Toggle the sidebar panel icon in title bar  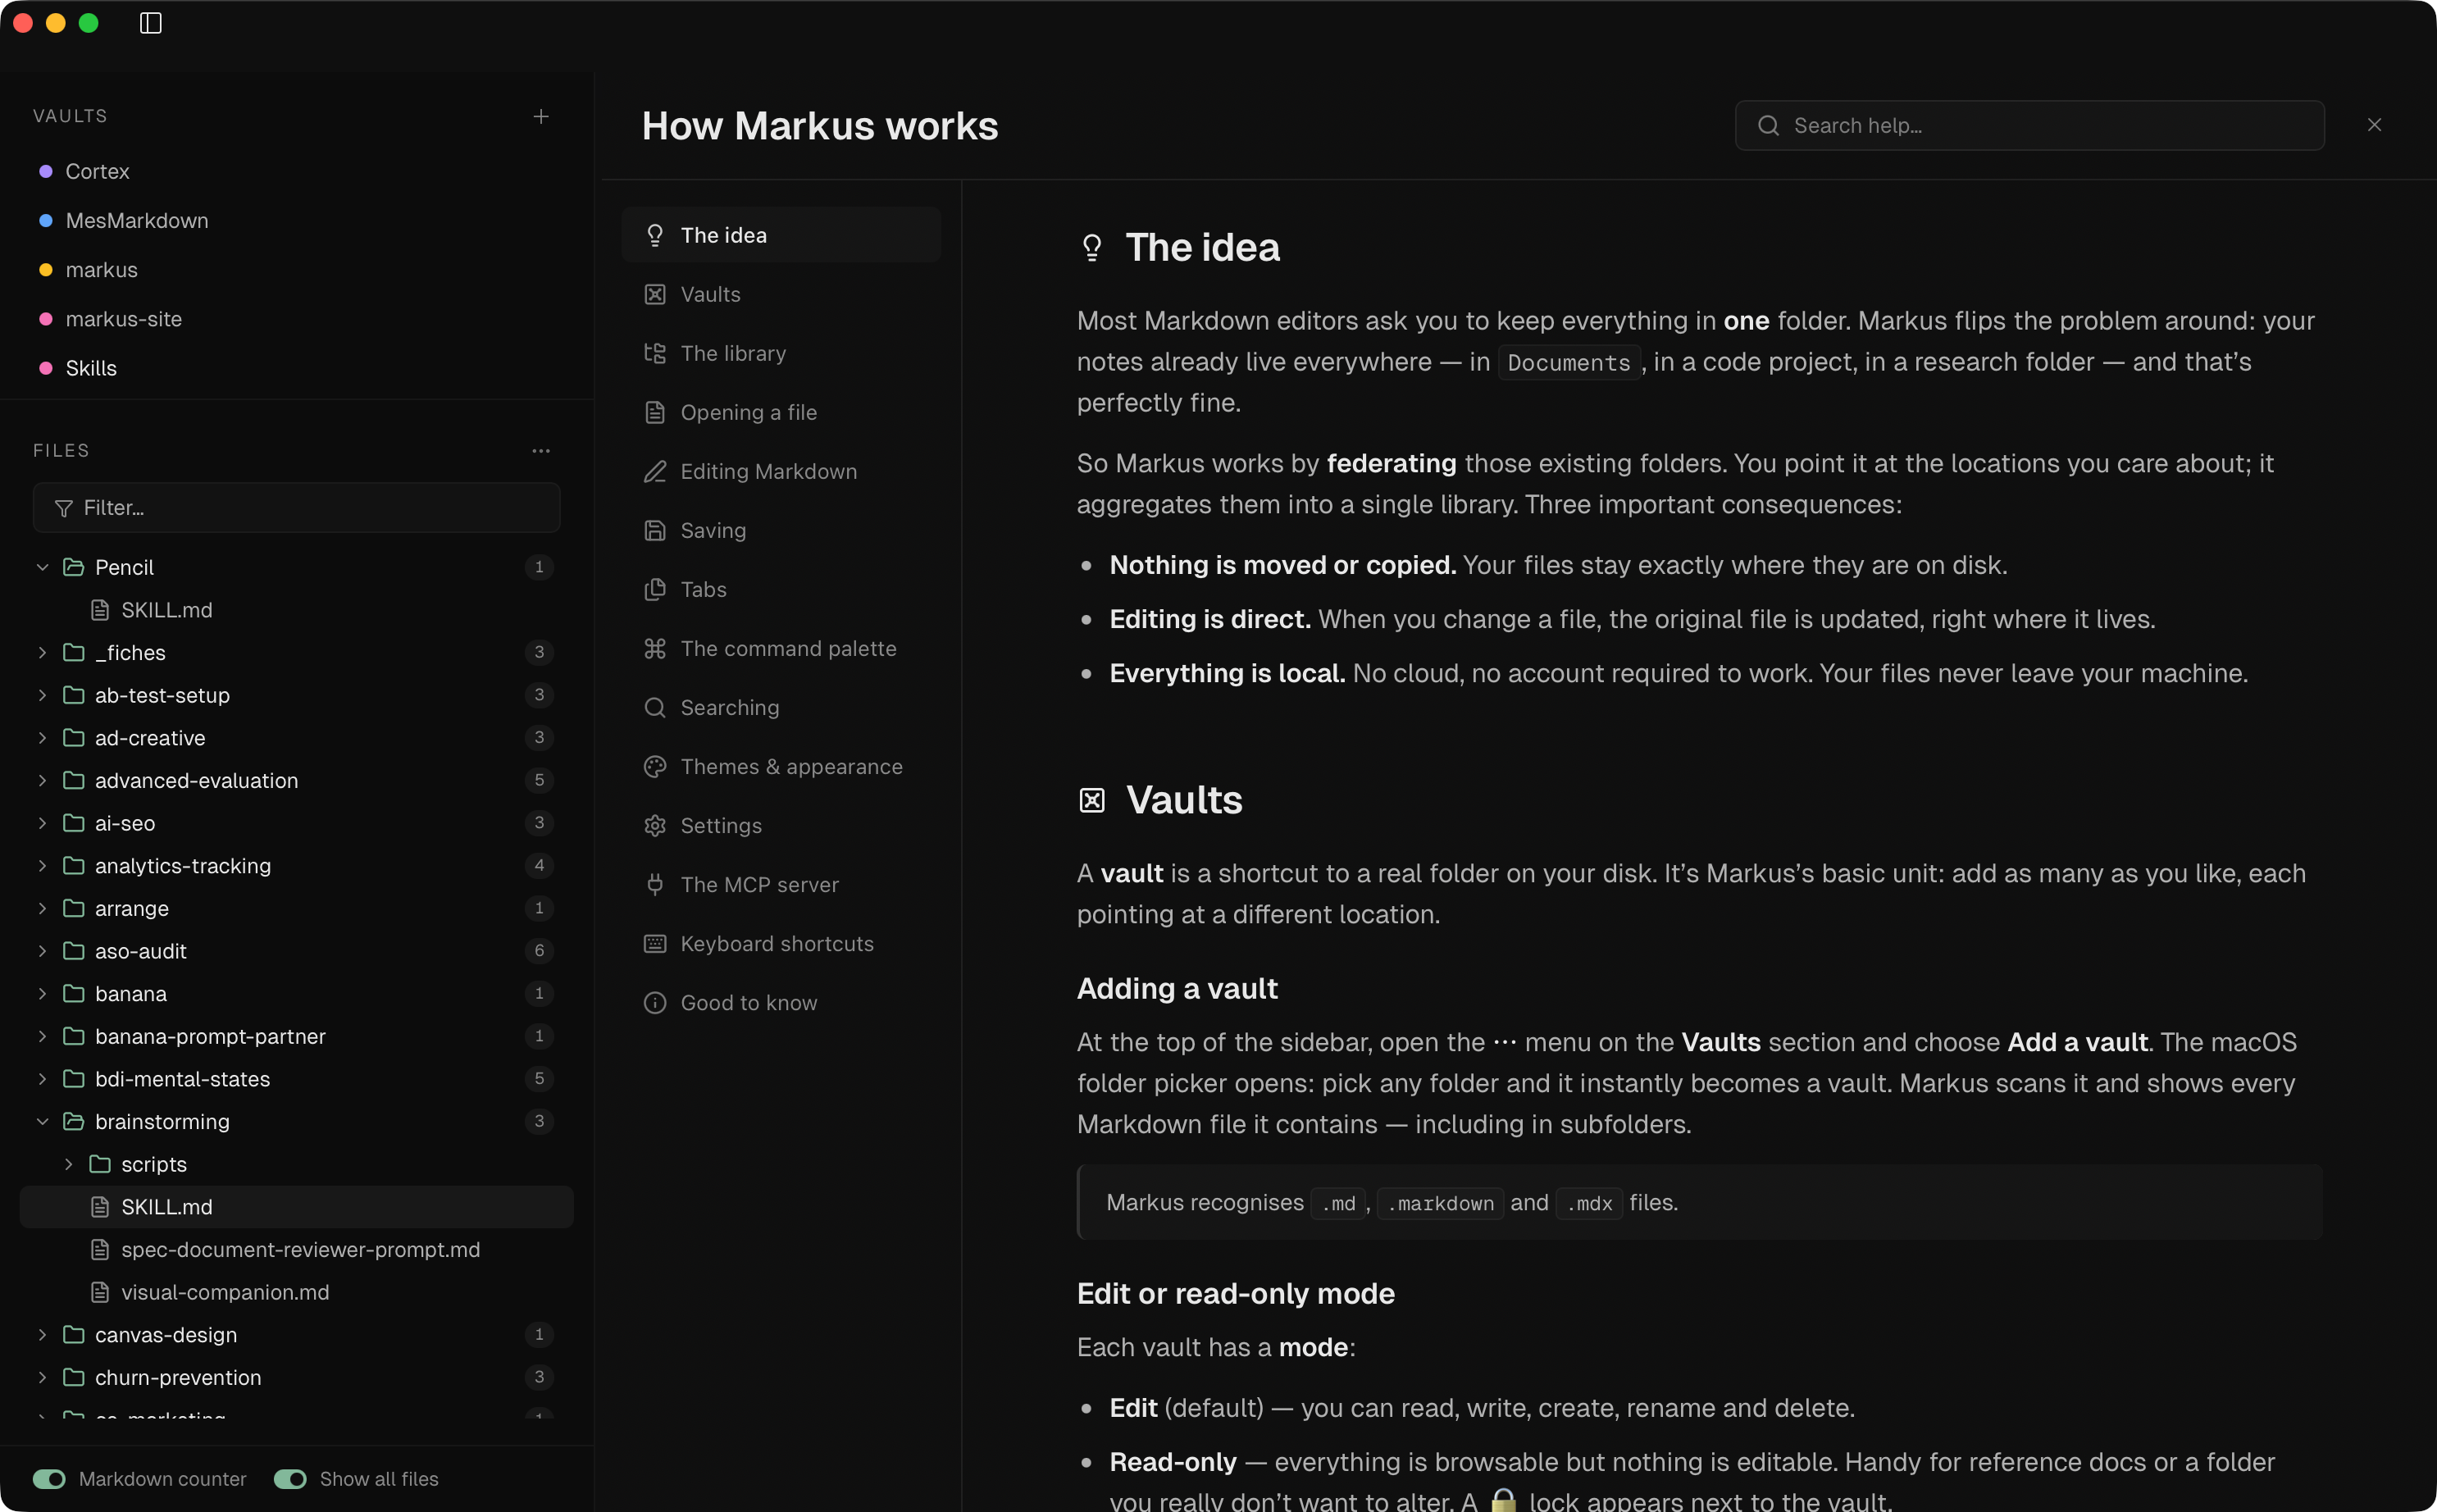151,23
